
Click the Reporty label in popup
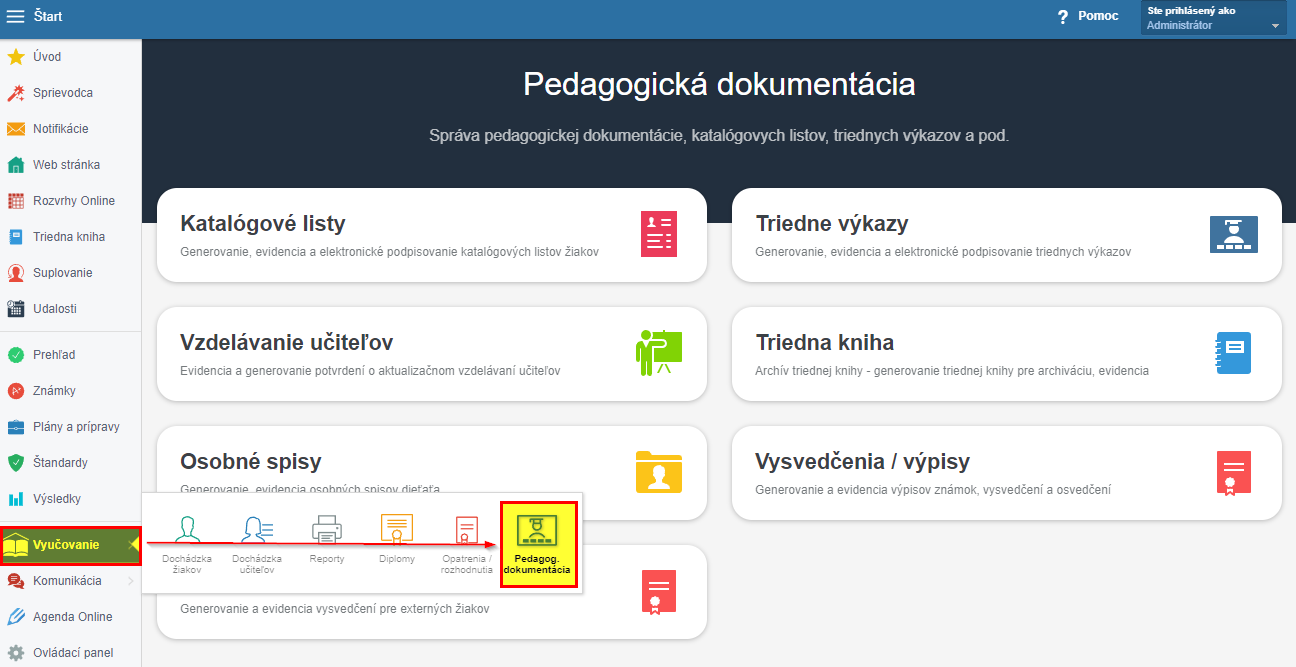(x=327, y=559)
